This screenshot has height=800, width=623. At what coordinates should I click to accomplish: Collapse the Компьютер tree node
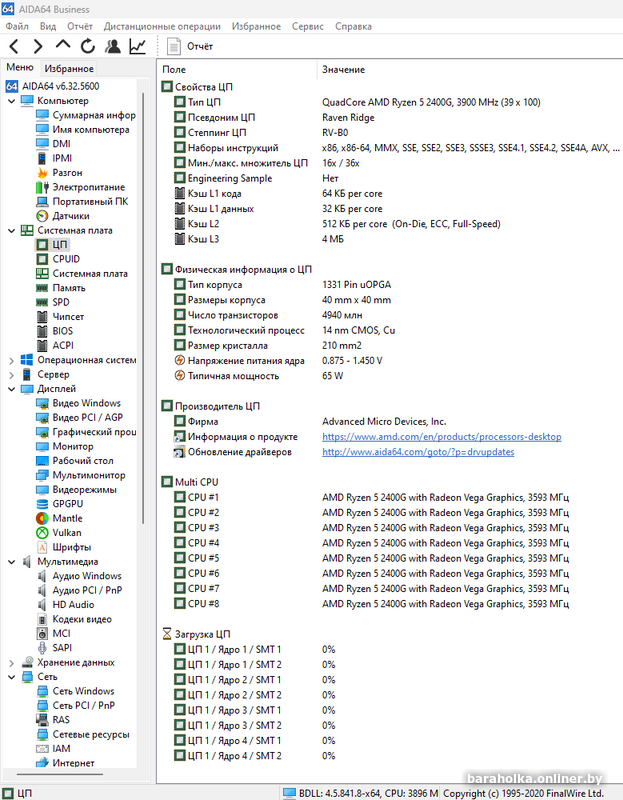[x=11, y=101]
